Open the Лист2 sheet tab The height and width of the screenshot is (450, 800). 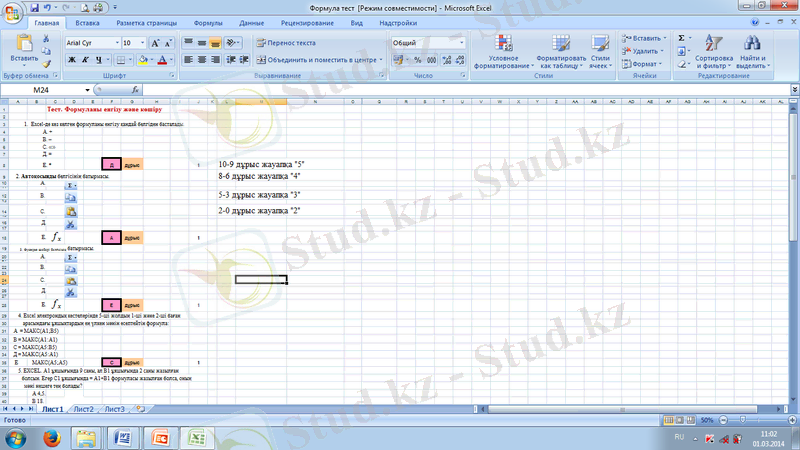pos(84,409)
